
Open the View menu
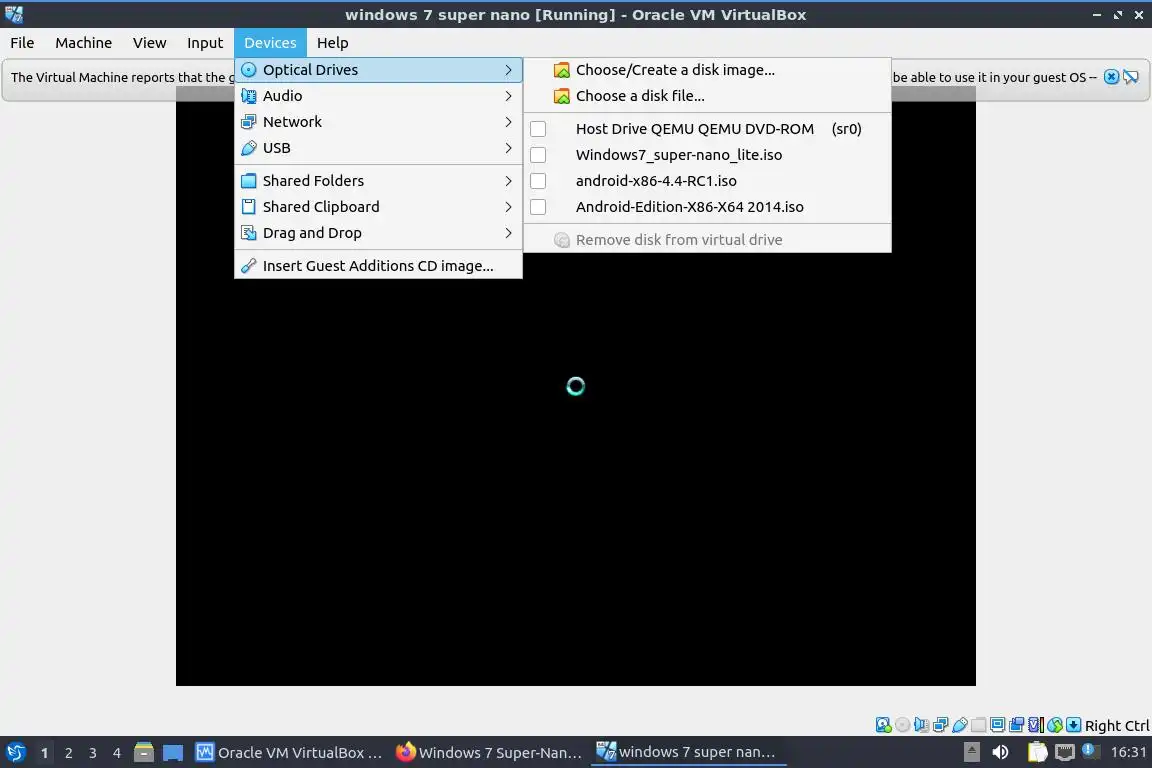[x=149, y=43]
